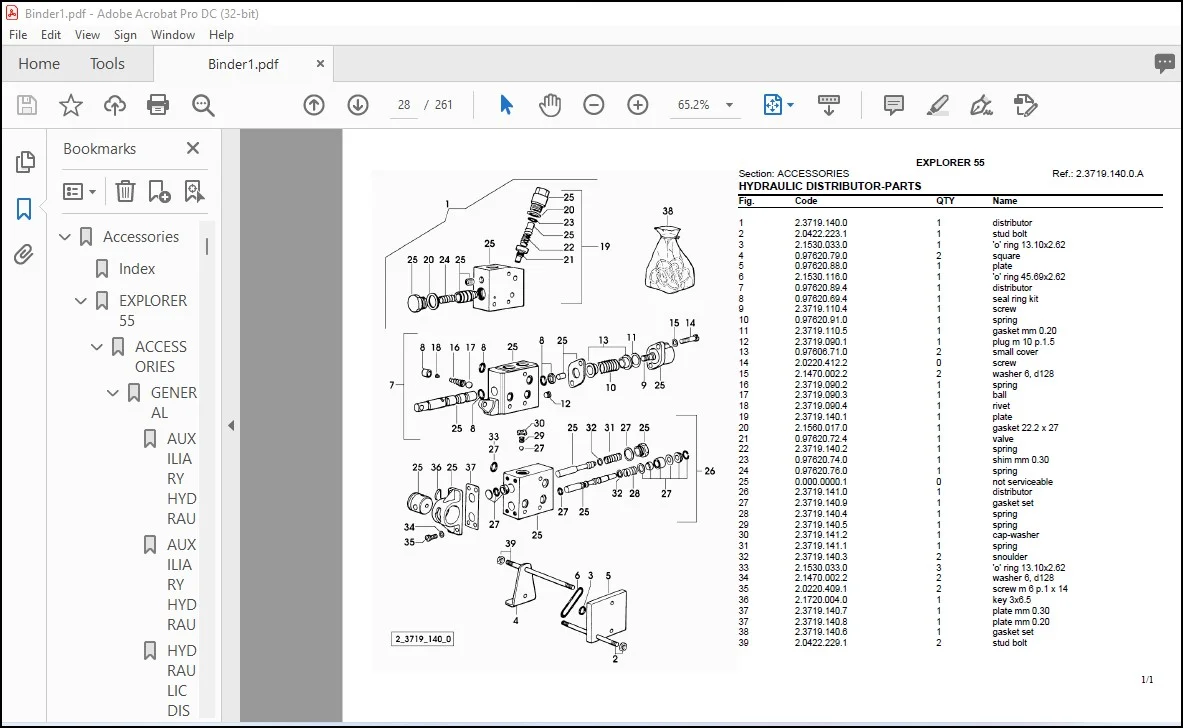Open the Index bookmark
This screenshot has height=728, width=1183.
[137, 269]
